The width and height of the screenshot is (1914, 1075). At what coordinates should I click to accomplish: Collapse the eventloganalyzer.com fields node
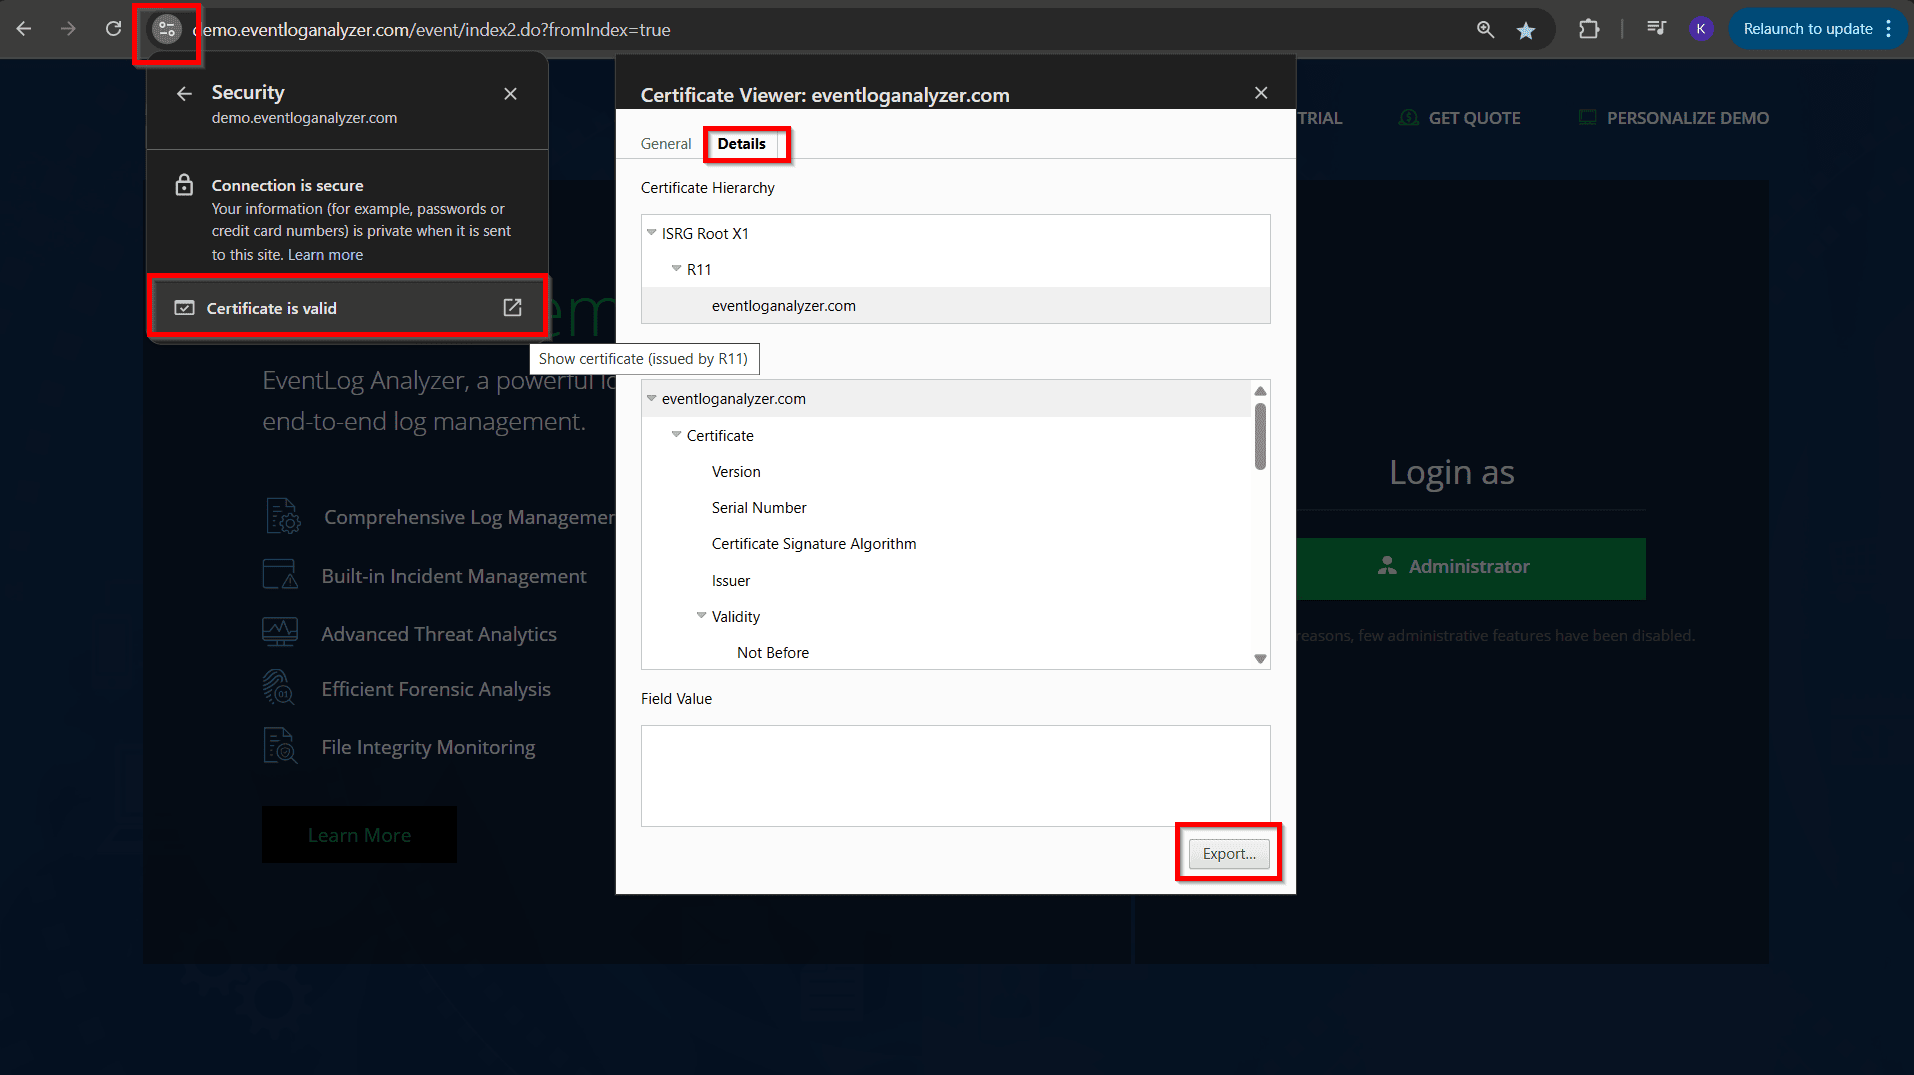pyautogui.click(x=651, y=398)
